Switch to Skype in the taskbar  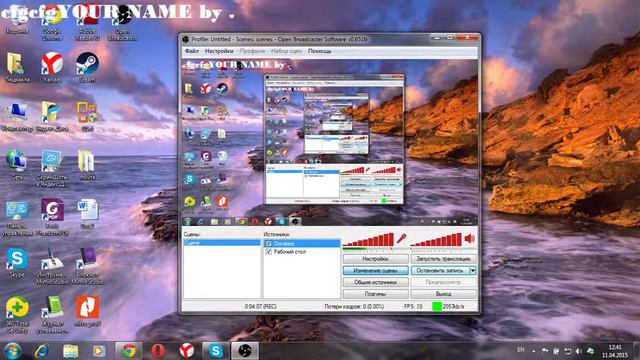216,351
